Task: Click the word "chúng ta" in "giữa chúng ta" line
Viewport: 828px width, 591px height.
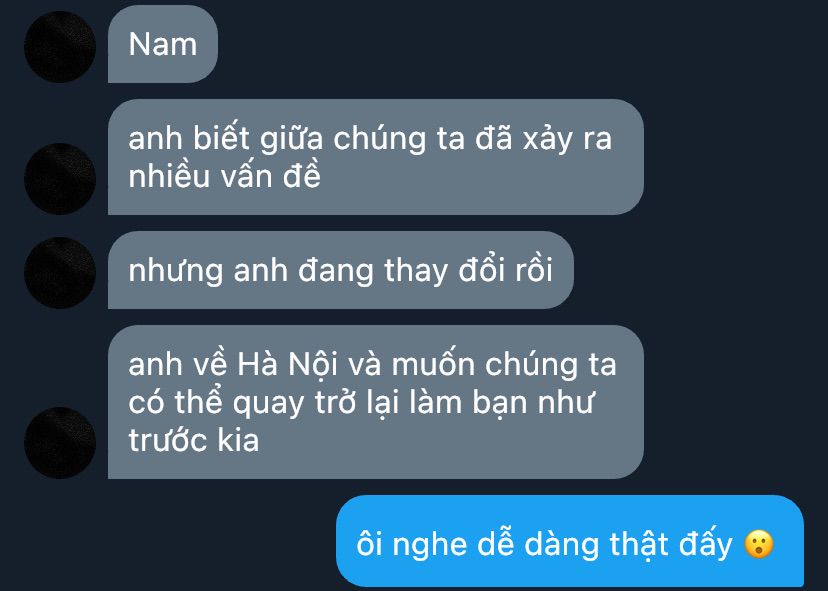Action: pyautogui.click(x=399, y=139)
